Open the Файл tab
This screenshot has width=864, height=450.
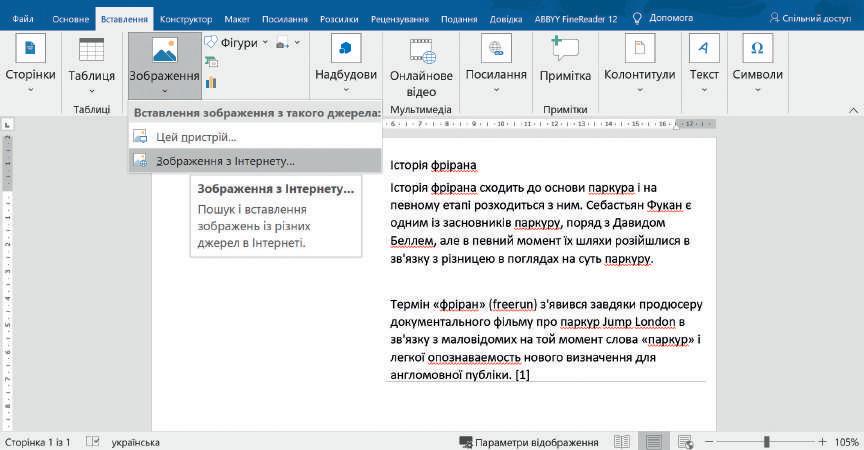(x=23, y=19)
